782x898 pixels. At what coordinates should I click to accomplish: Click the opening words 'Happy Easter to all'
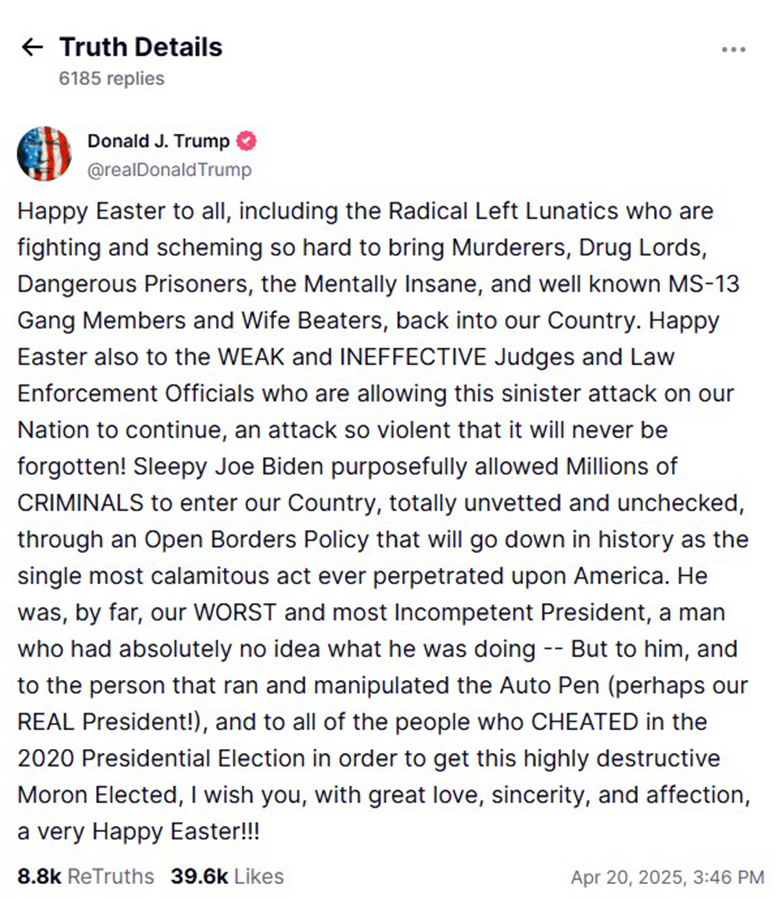(106, 212)
